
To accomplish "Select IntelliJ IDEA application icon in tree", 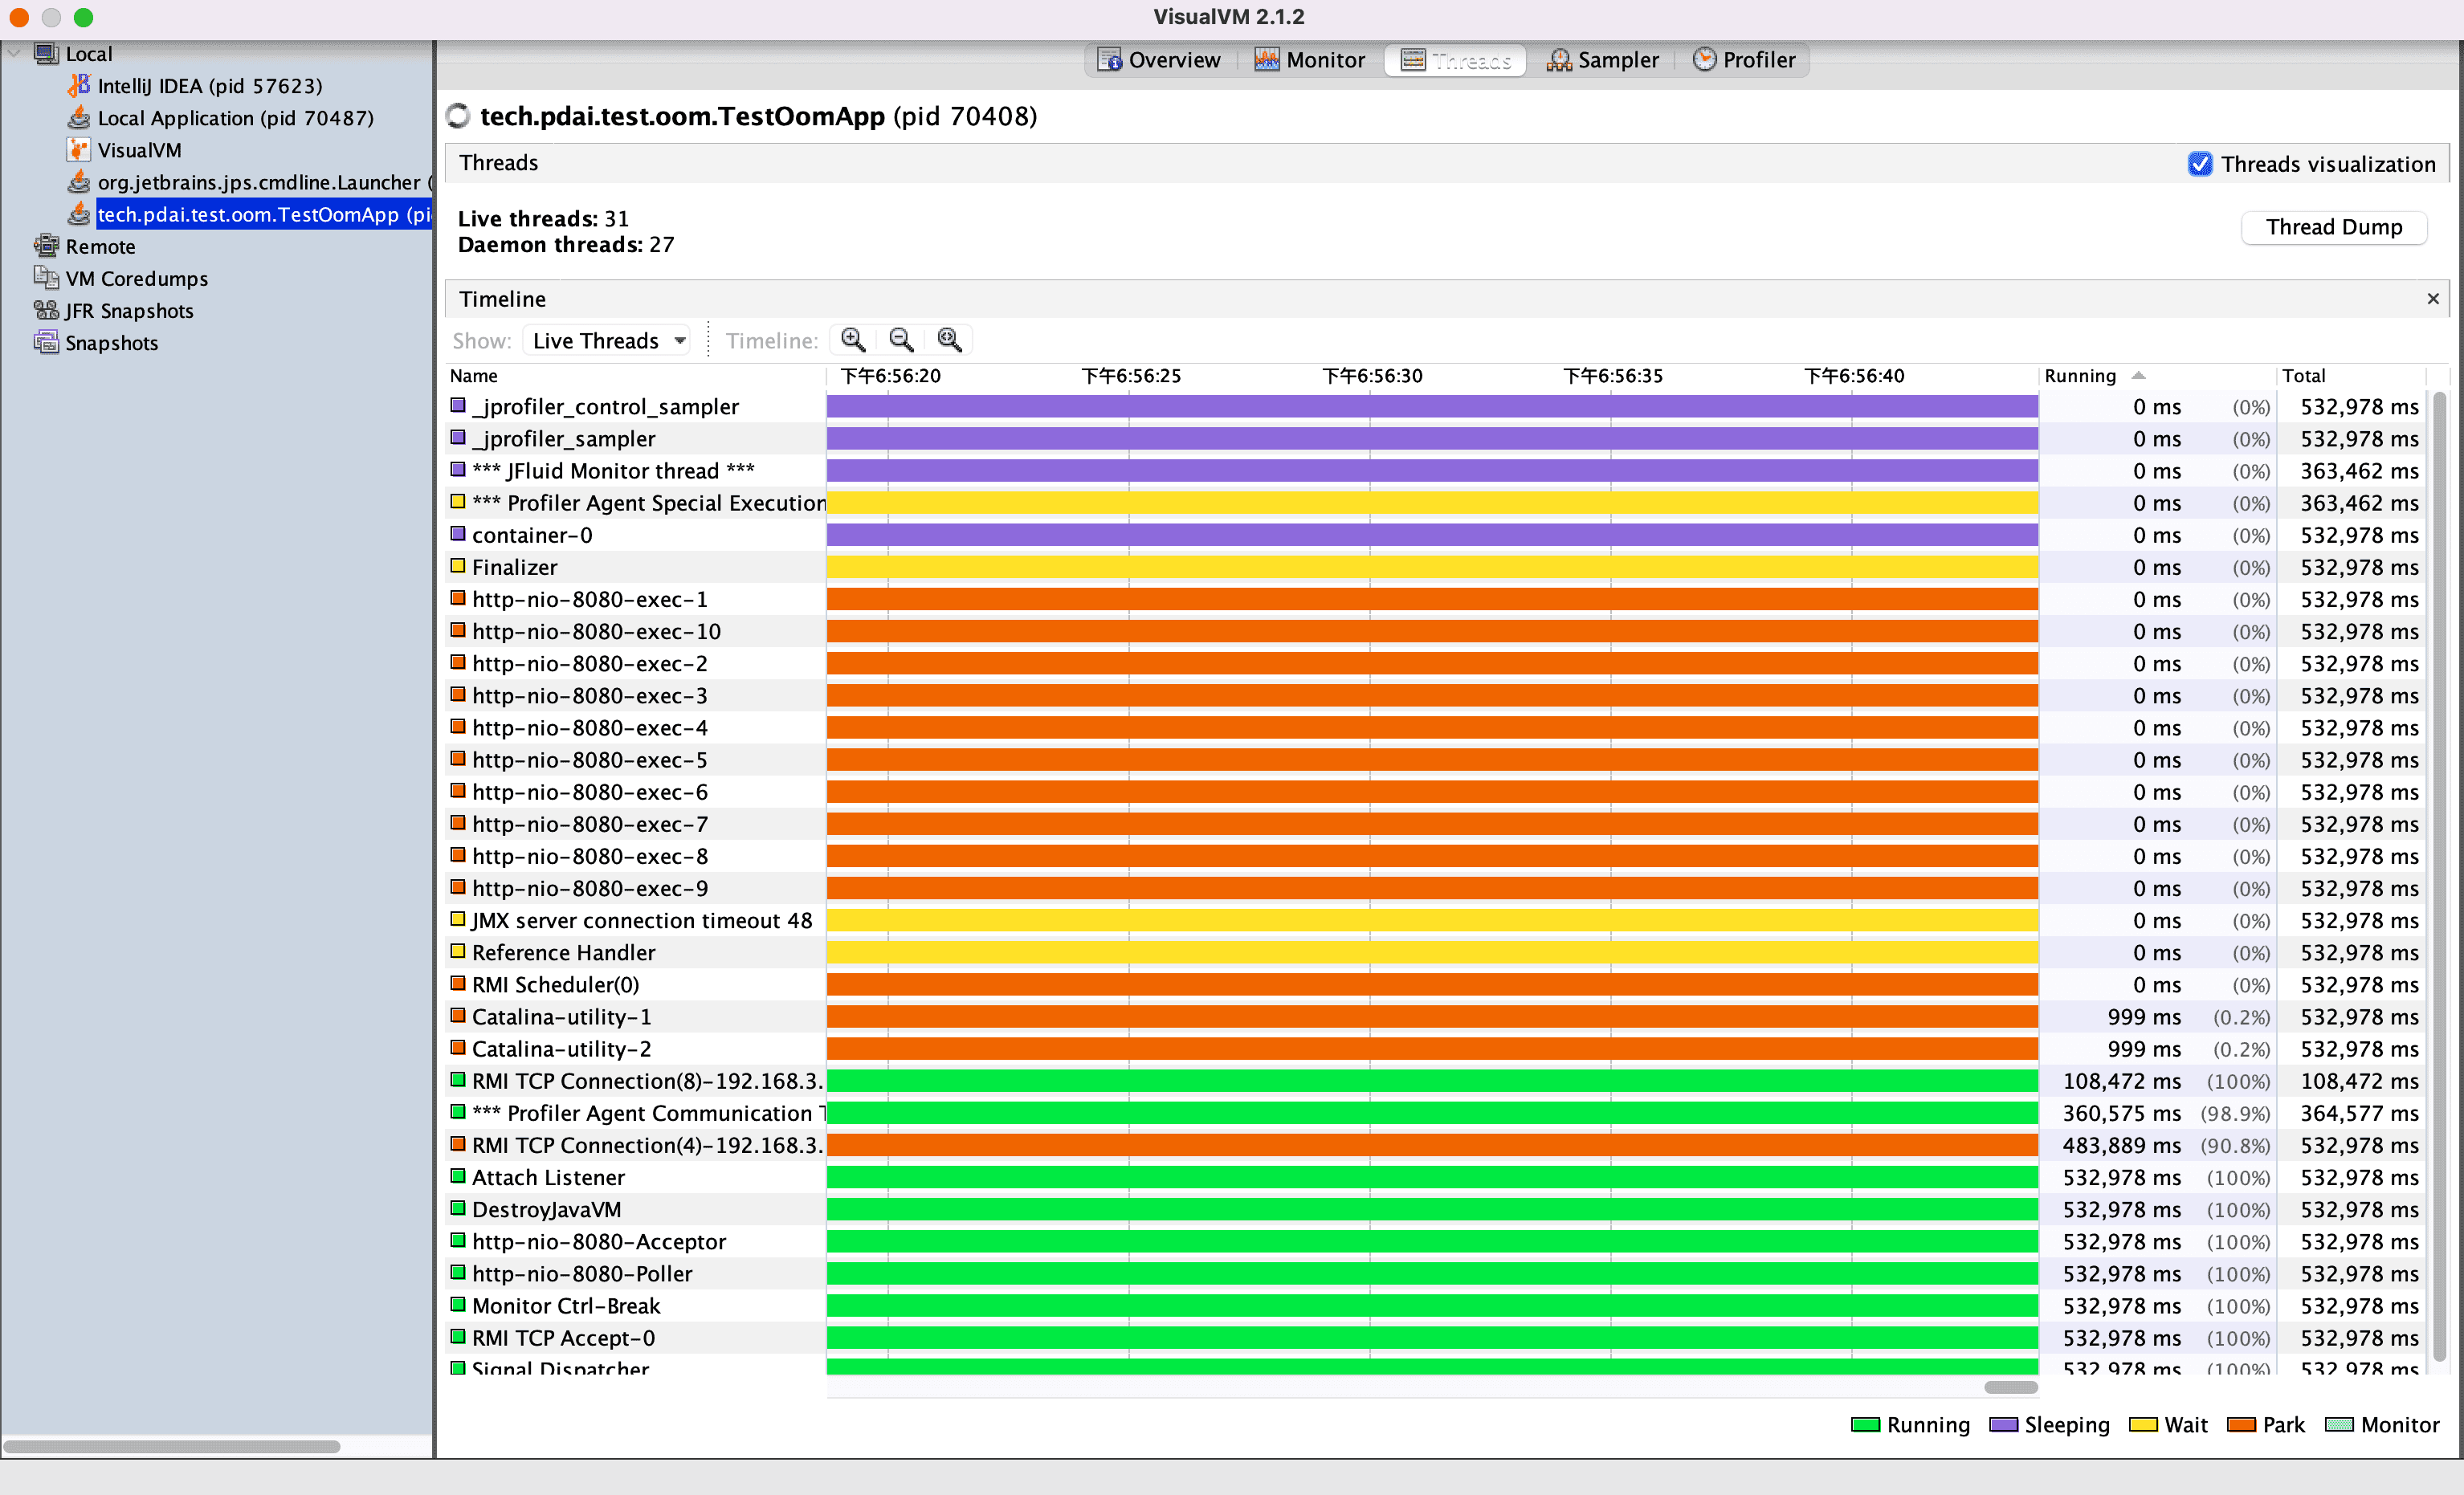I will 79,86.
